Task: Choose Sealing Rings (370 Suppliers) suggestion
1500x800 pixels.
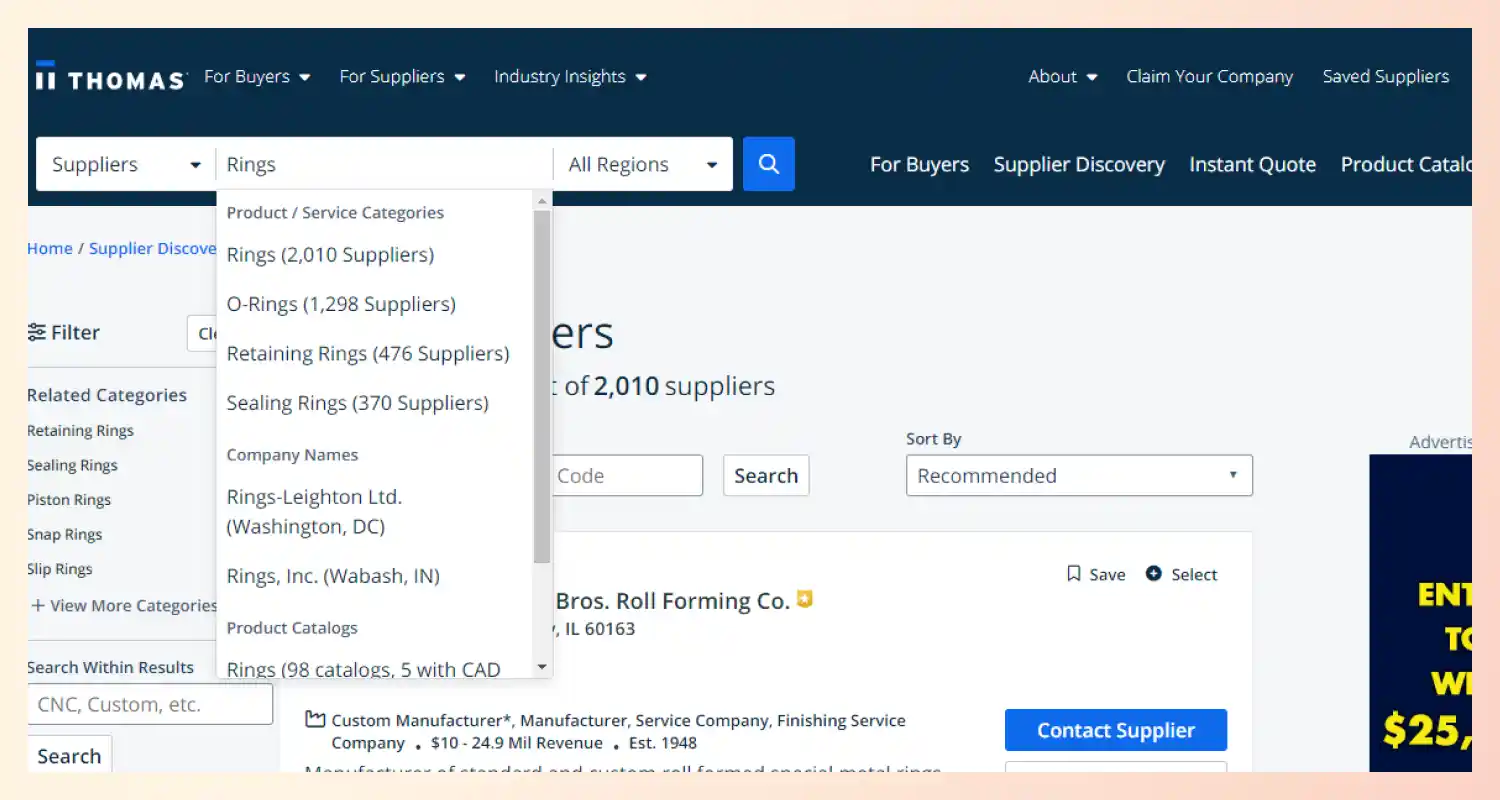Action: point(357,403)
